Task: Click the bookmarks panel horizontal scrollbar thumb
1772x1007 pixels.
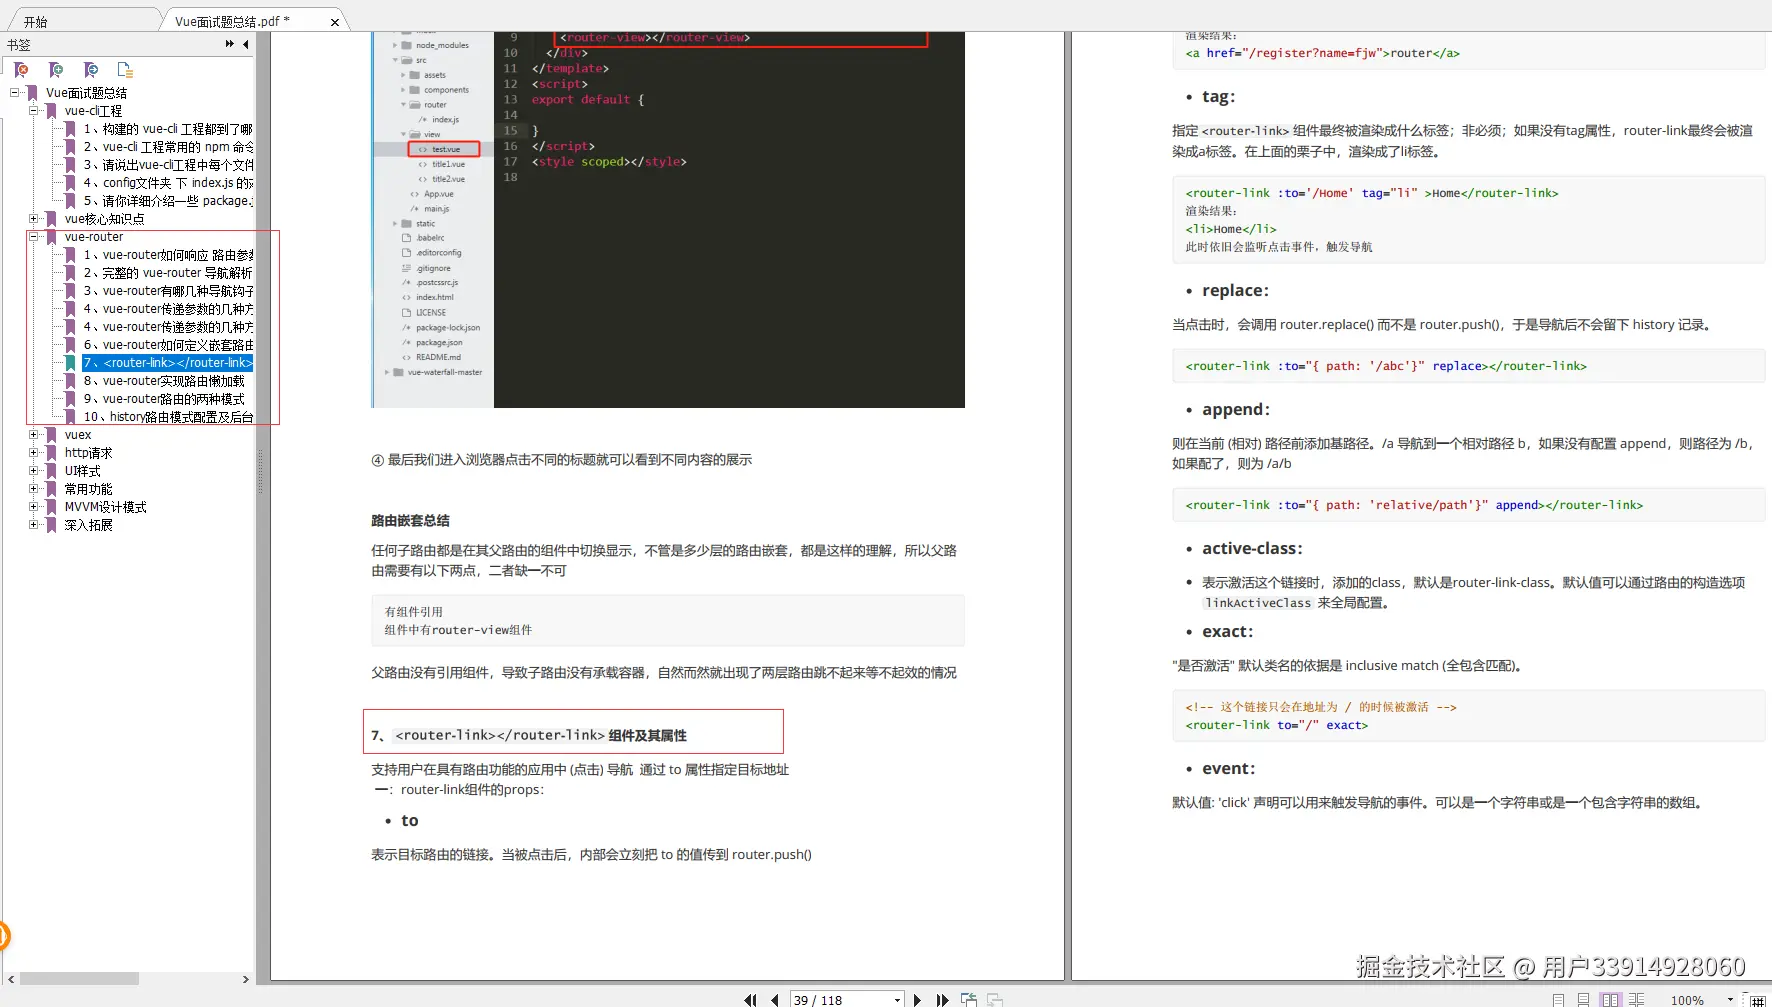Action: 79,979
